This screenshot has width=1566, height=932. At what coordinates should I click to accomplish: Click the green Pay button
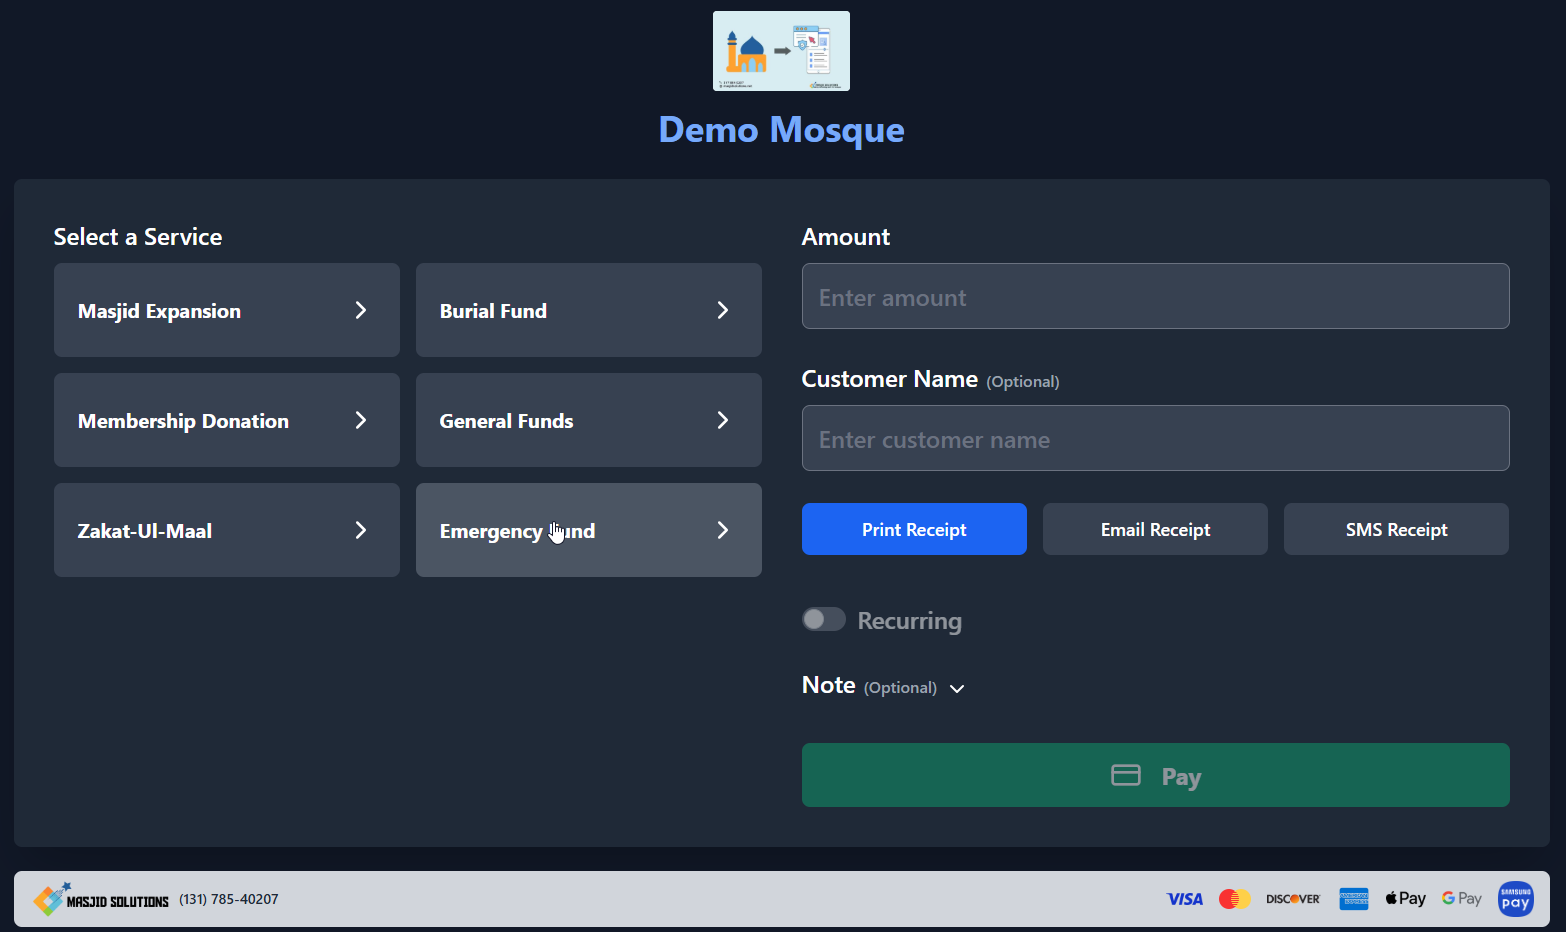pyautogui.click(x=1156, y=775)
